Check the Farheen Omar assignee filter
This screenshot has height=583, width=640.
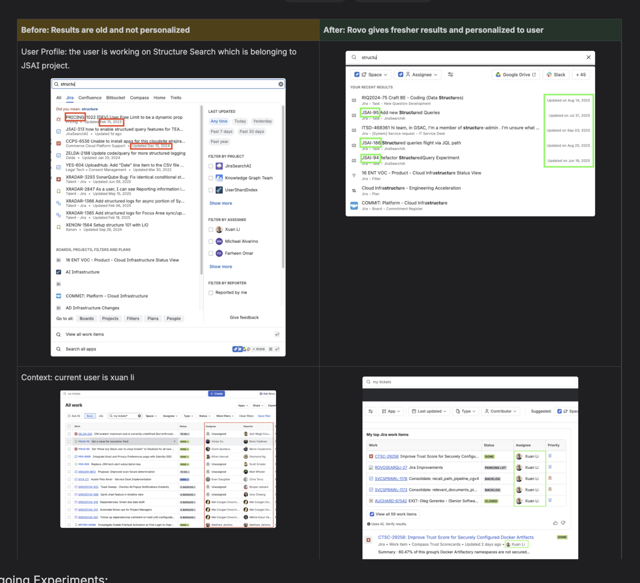211,253
